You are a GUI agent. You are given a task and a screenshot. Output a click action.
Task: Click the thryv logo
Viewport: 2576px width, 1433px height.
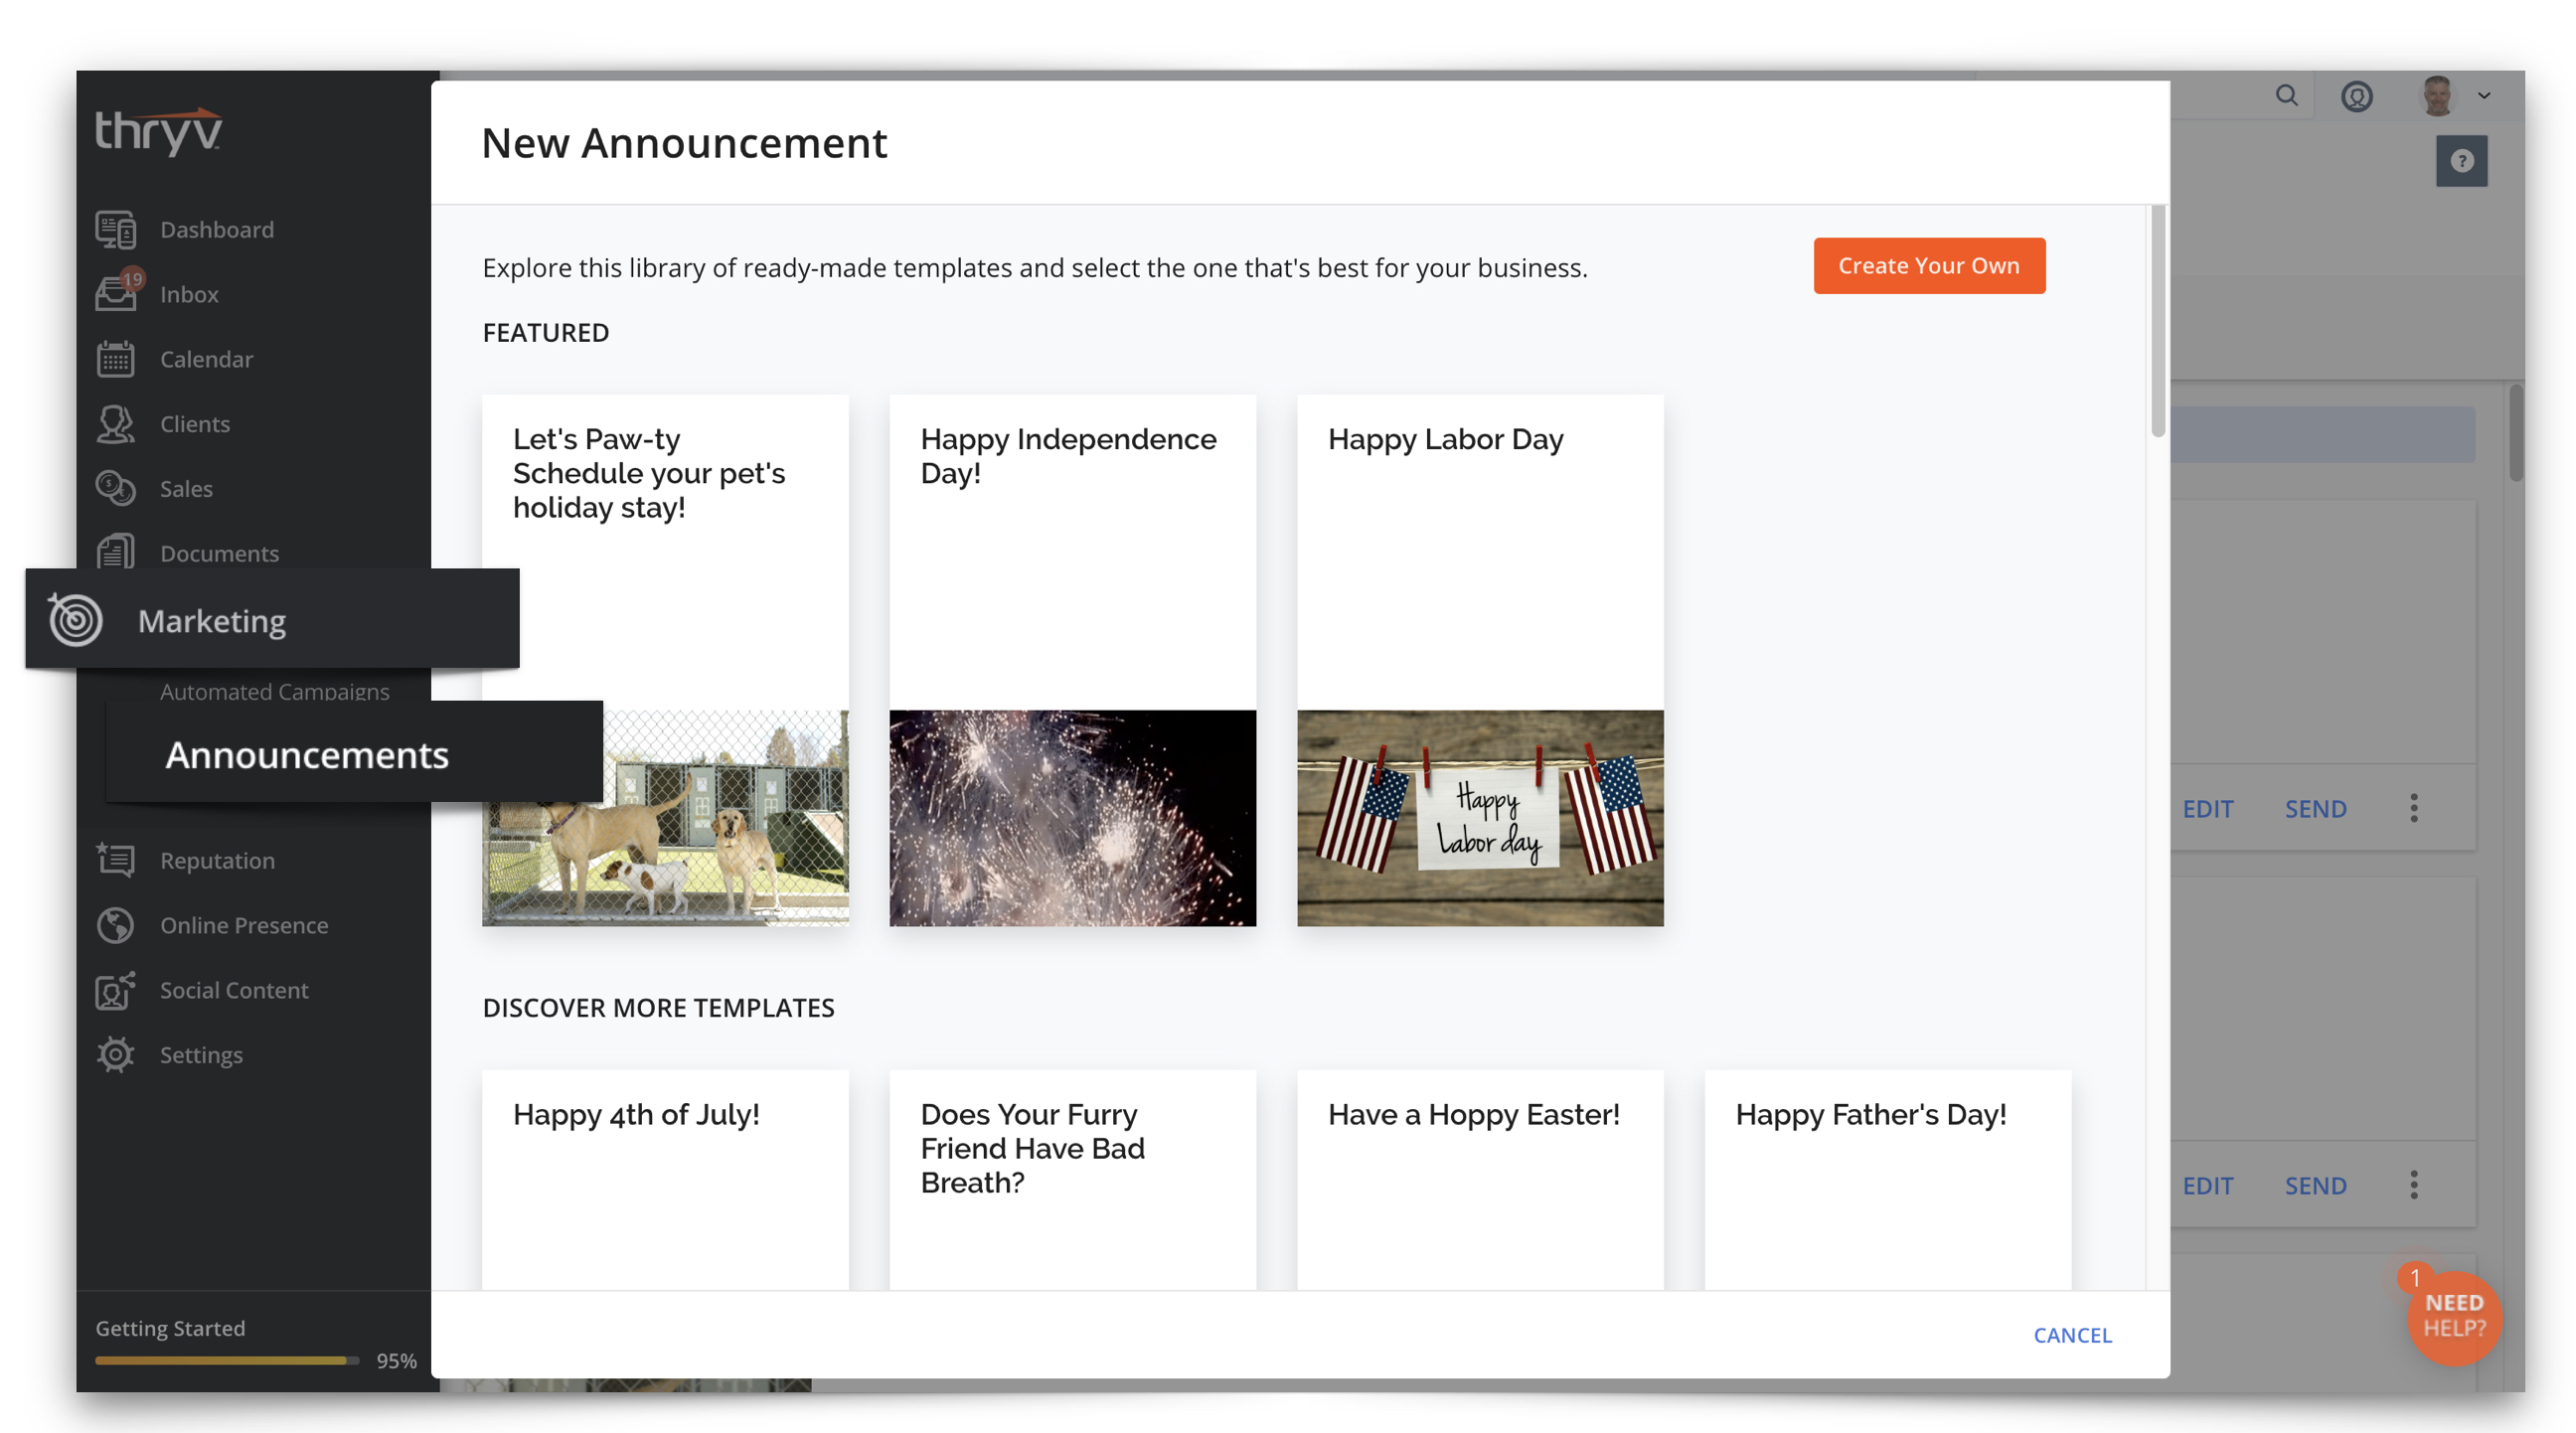click(x=158, y=131)
